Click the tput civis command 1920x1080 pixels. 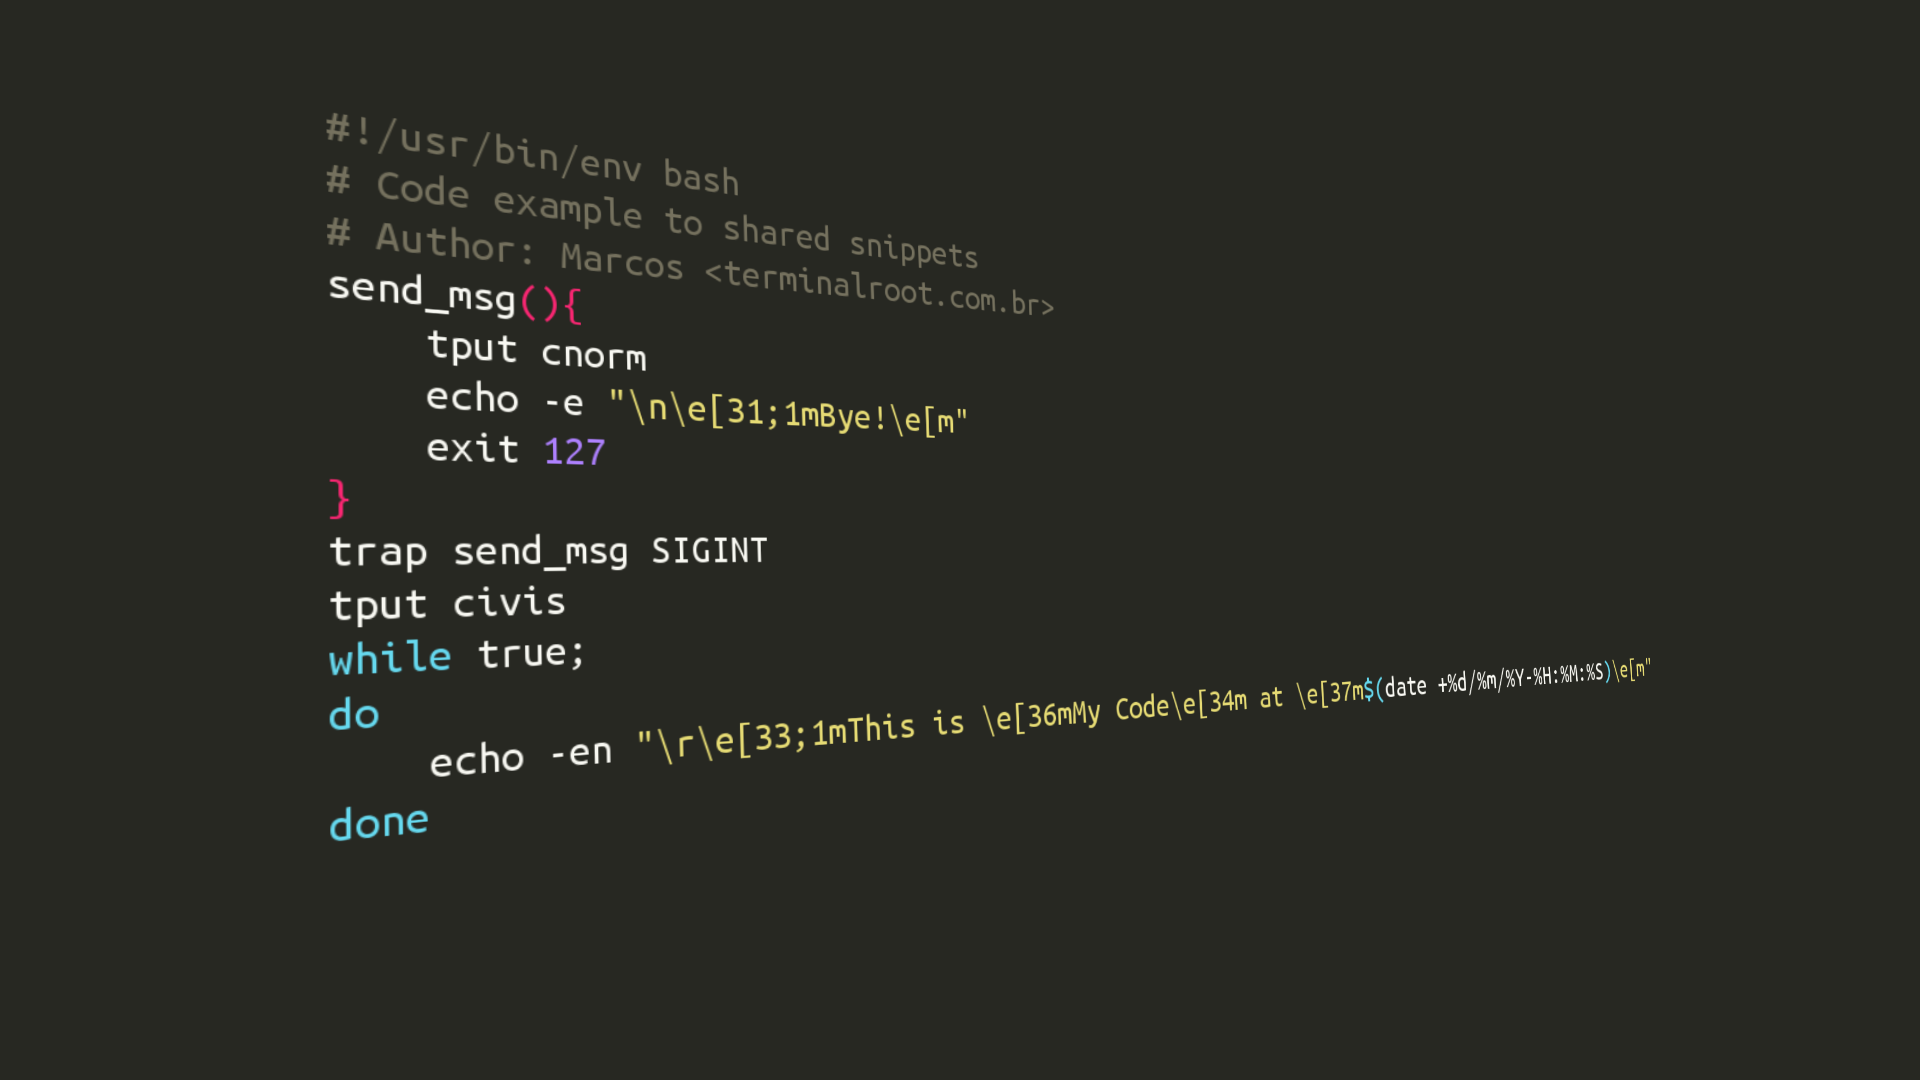(x=444, y=604)
